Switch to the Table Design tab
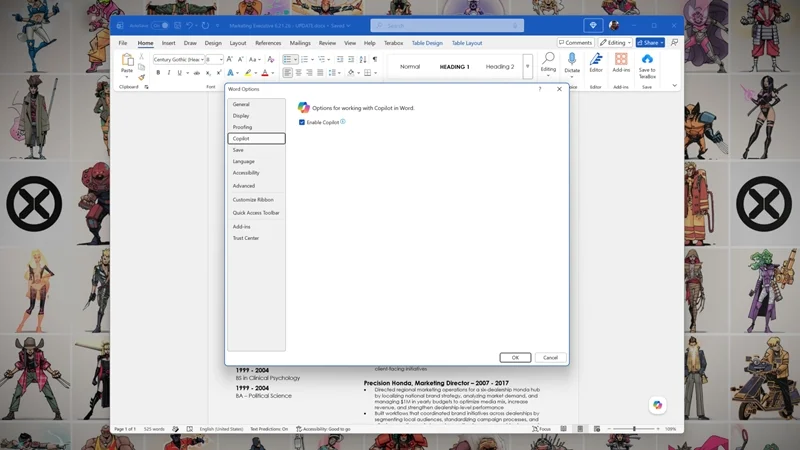 coord(427,43)
